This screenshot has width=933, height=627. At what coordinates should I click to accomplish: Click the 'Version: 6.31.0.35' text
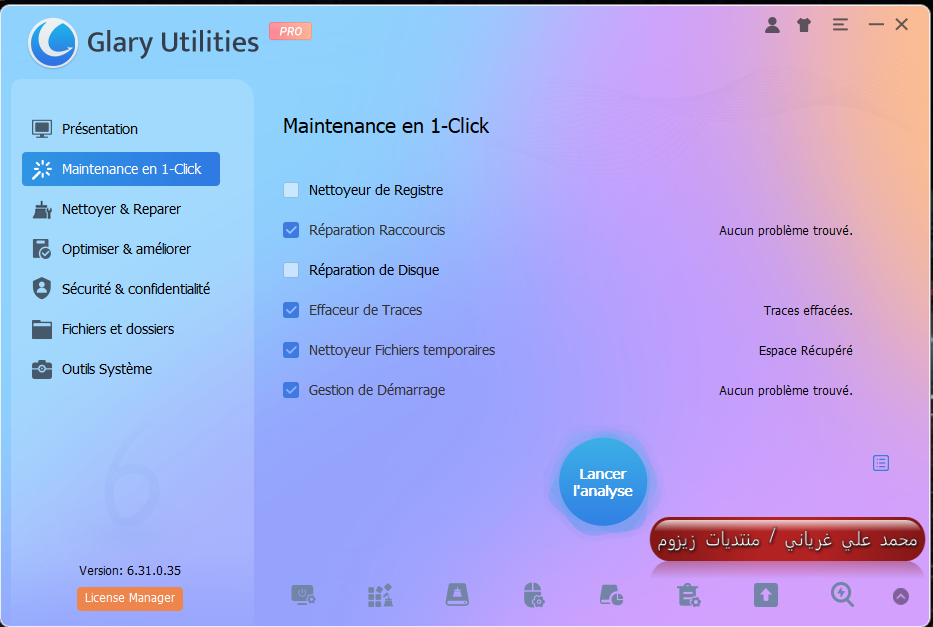coord(130,570)
